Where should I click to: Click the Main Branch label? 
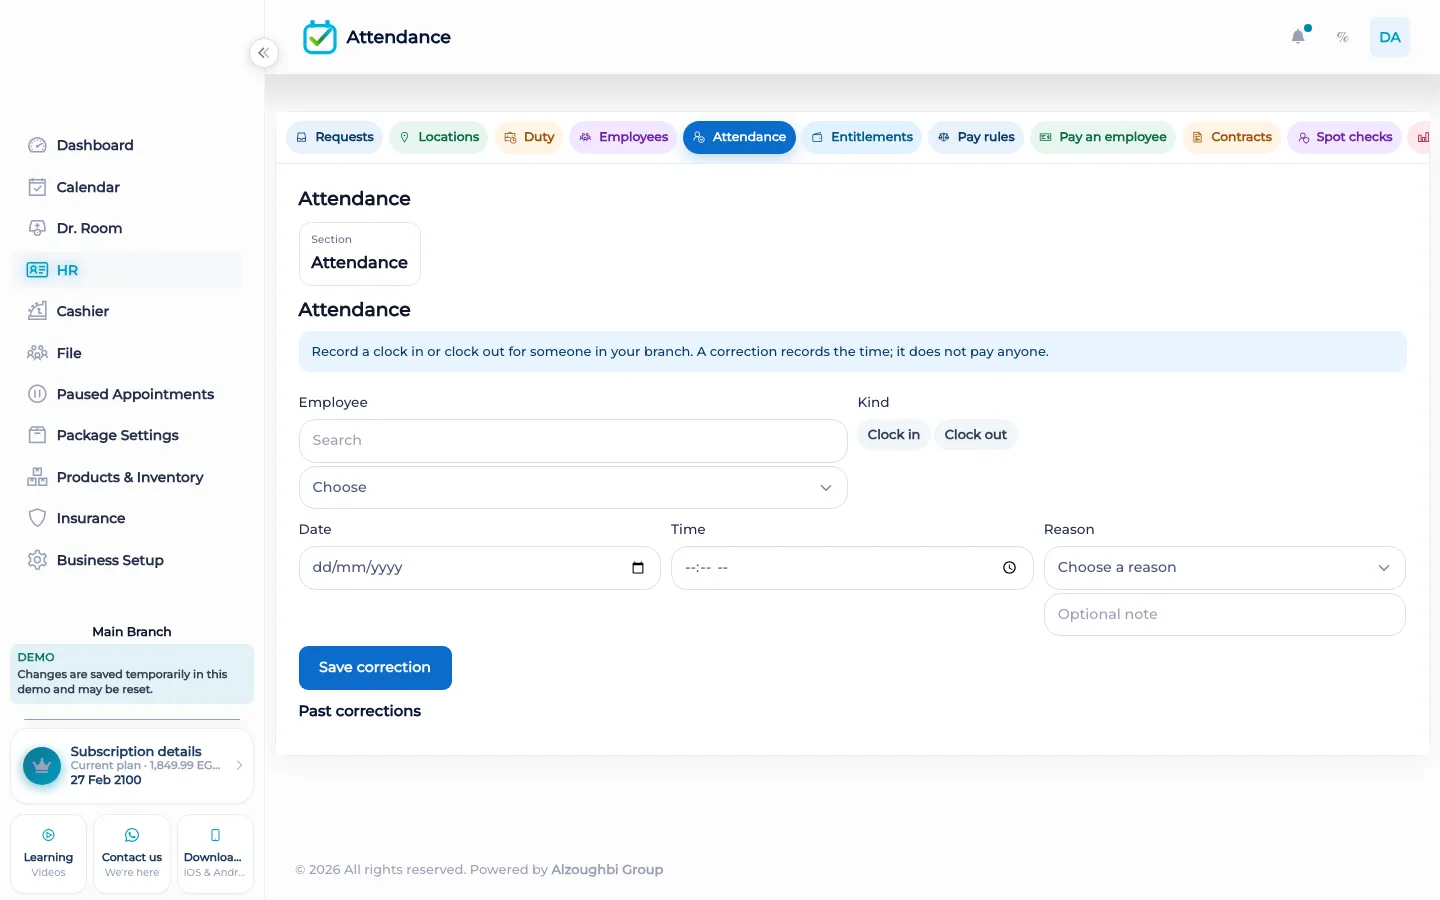[132, 632]
